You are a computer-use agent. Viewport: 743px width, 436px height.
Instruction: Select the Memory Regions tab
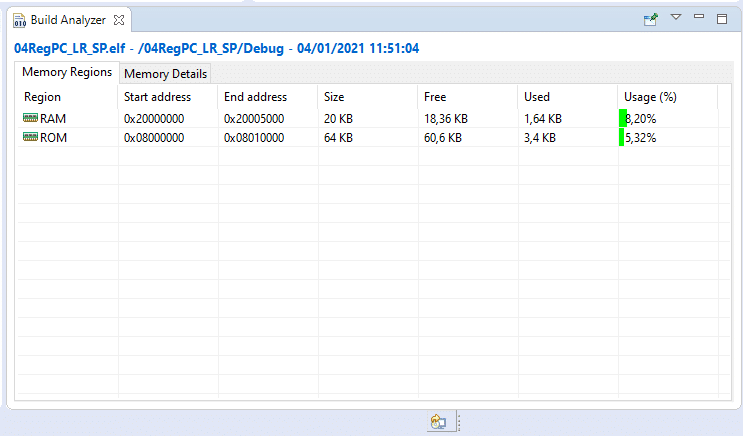pos(67,73)
